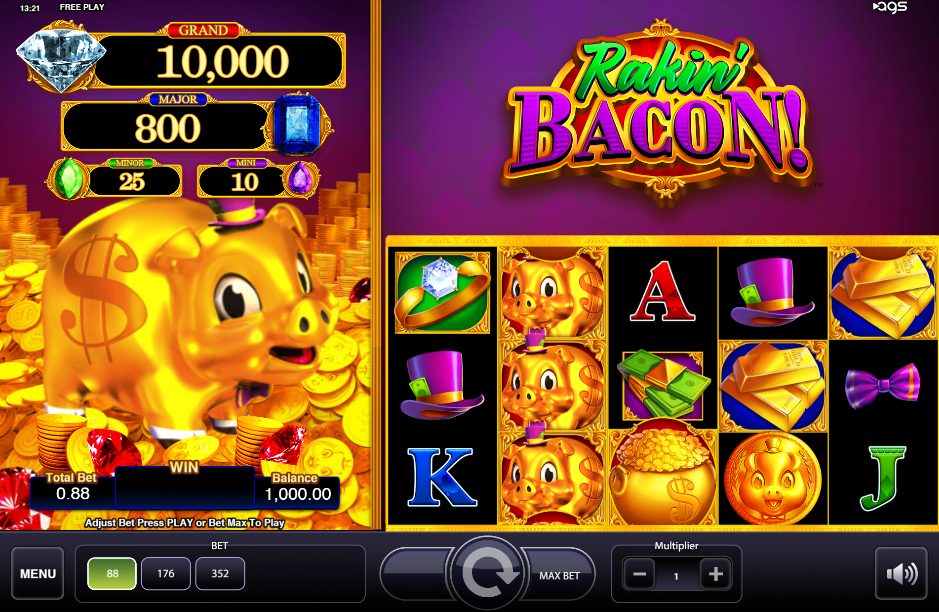Click the diamond ring symbol
The width and height of the screenshot is (939, 612).
pos(442,292)
